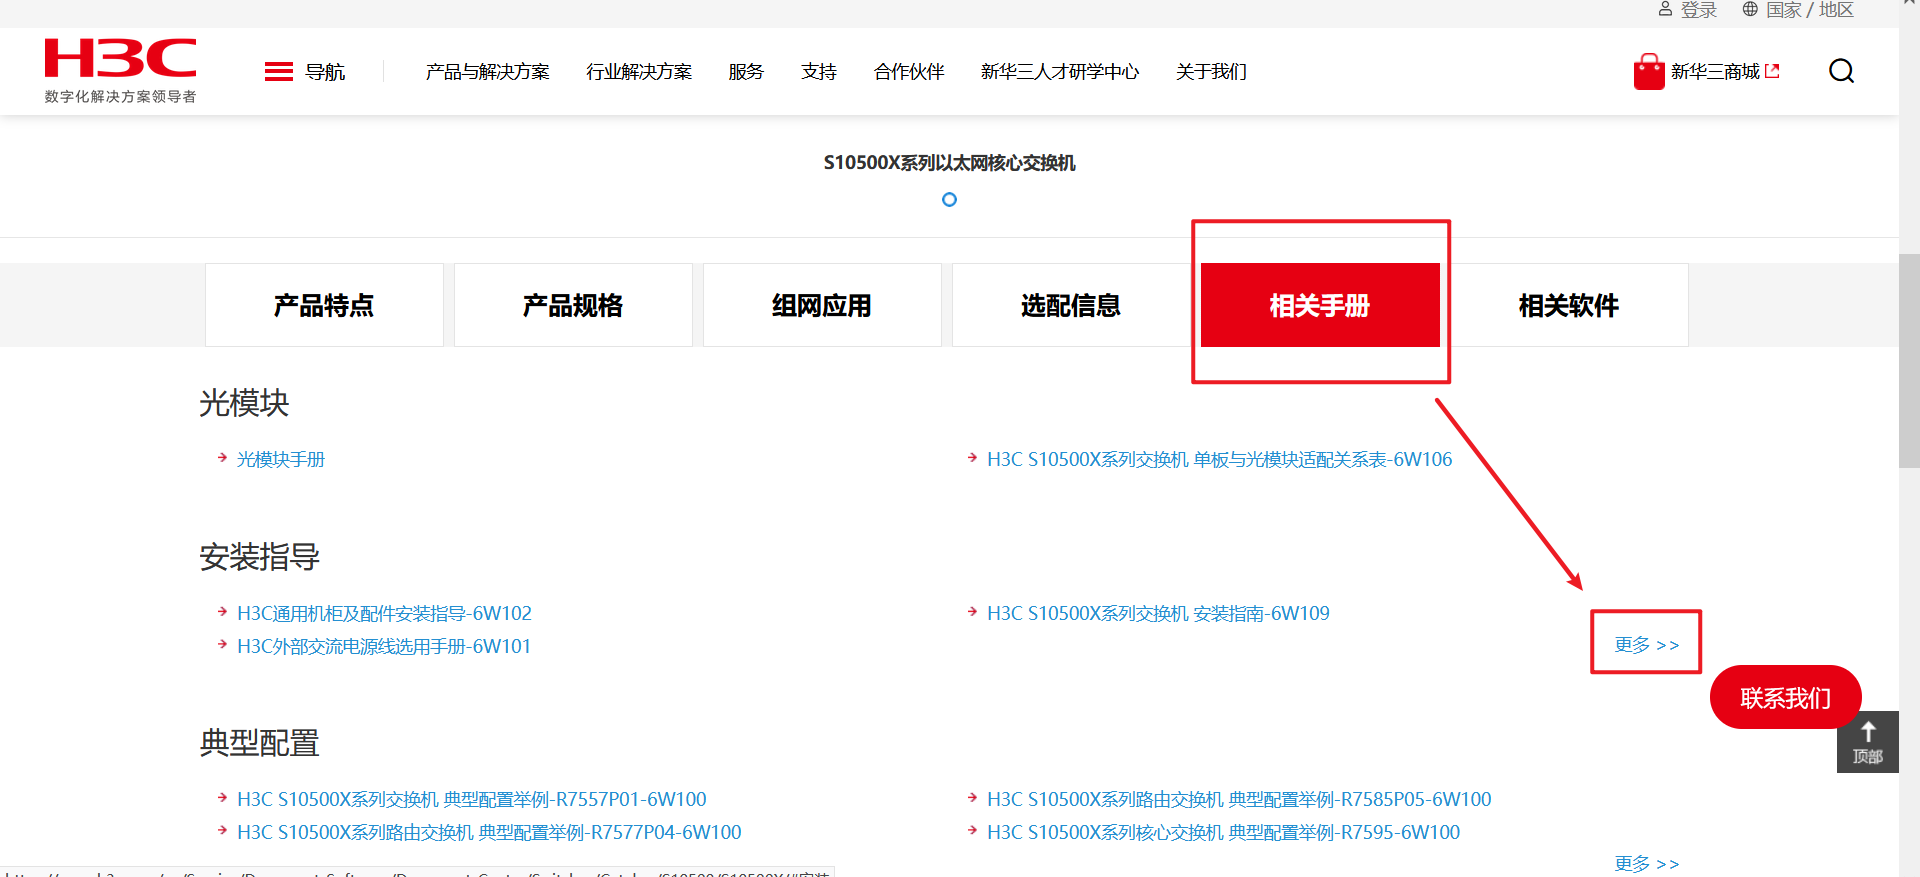1920x877 pixels.
Task: Click the globe country/region icon
Action: pyautogui.click(x=1750, y=9)
